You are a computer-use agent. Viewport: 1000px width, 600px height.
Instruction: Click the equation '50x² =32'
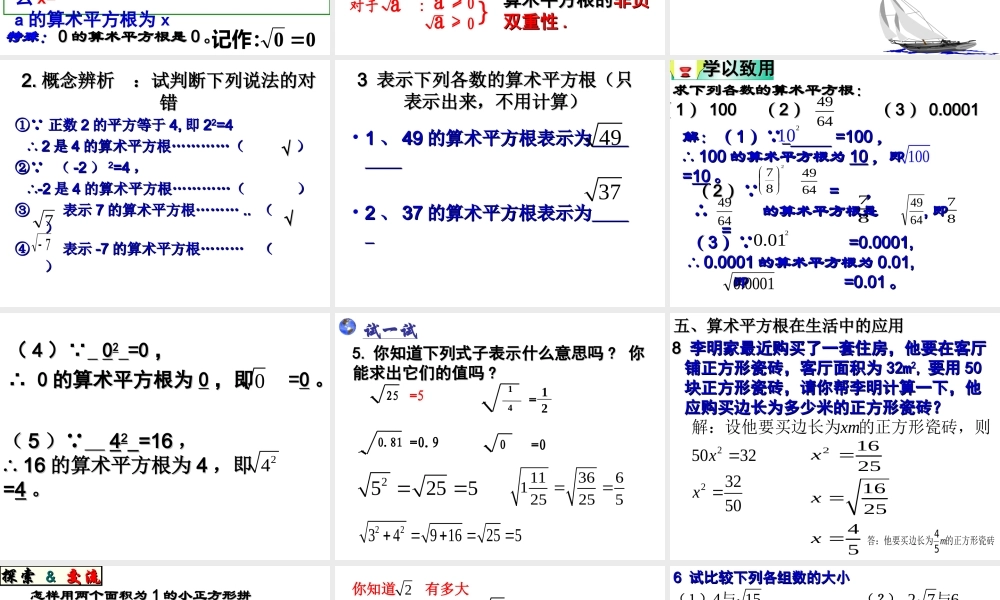point(724,455)
